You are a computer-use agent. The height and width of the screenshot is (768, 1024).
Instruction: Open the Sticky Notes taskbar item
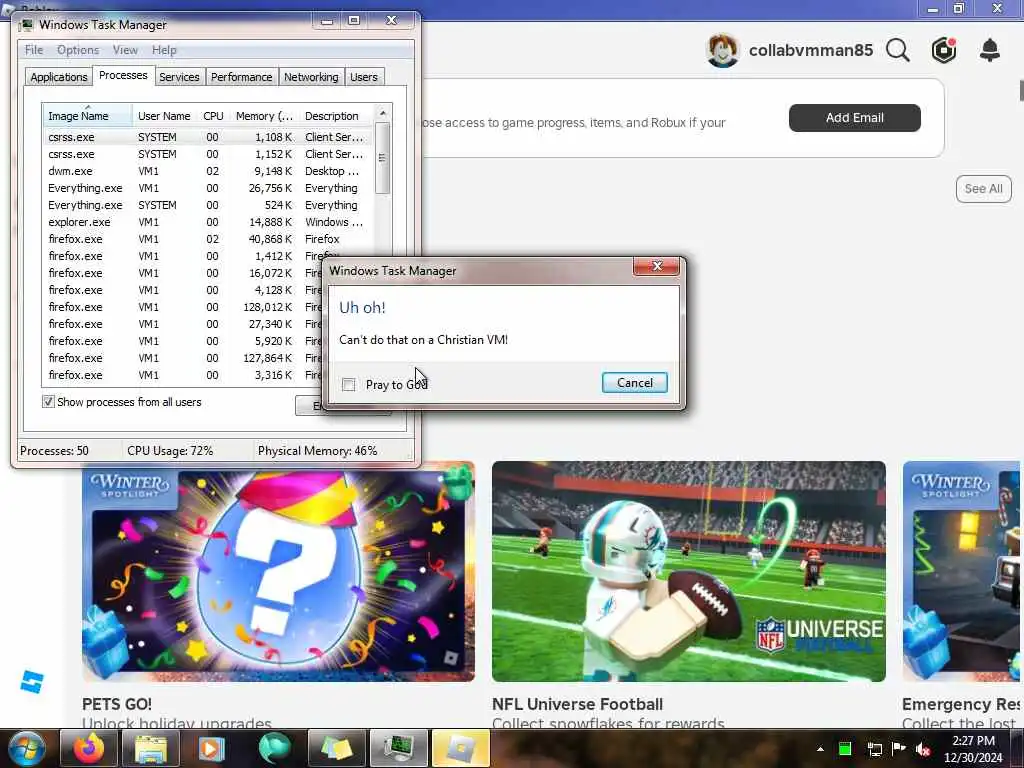(x=336, y=748)
